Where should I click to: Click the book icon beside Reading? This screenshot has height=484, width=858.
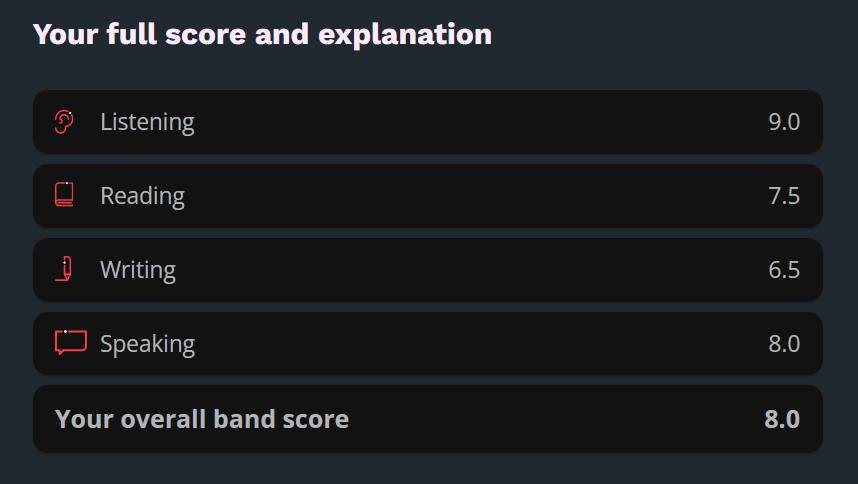coord(65,195)
